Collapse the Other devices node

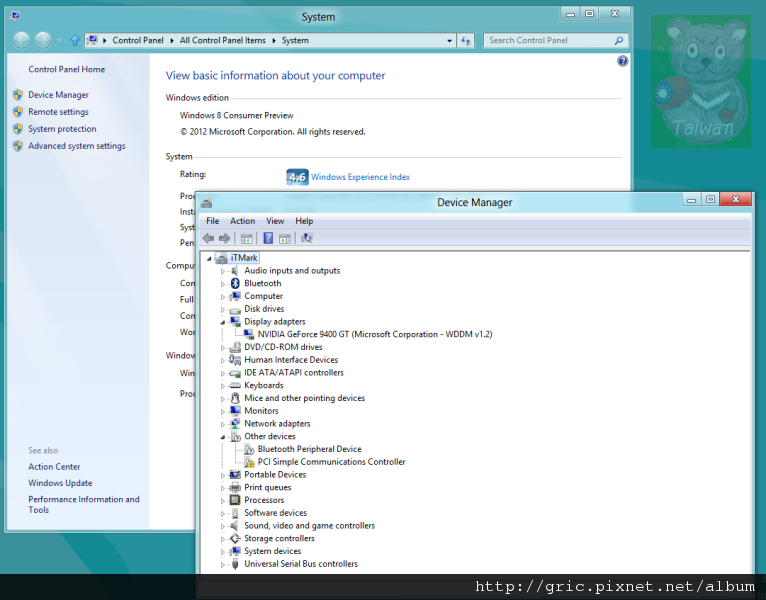pyautogui.click(x=223, y=437)
